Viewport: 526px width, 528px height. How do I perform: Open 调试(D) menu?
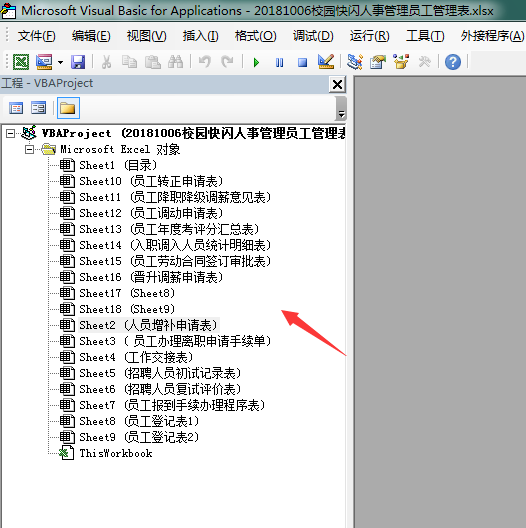click(313, 36)
